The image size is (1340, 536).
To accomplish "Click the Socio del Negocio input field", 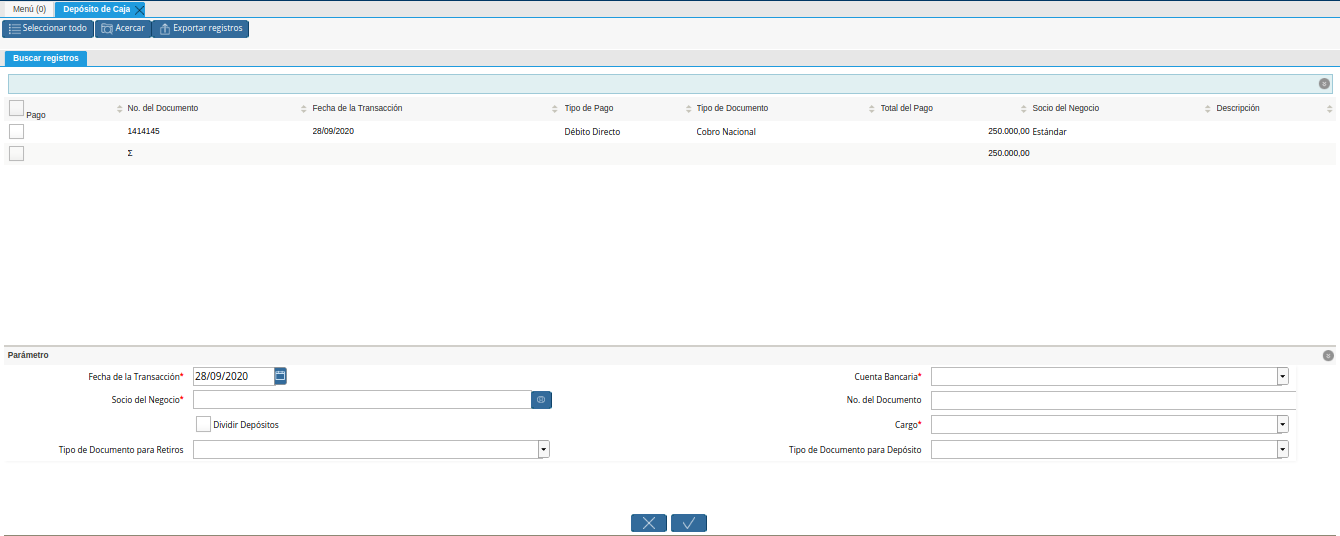I will (362, 400).
